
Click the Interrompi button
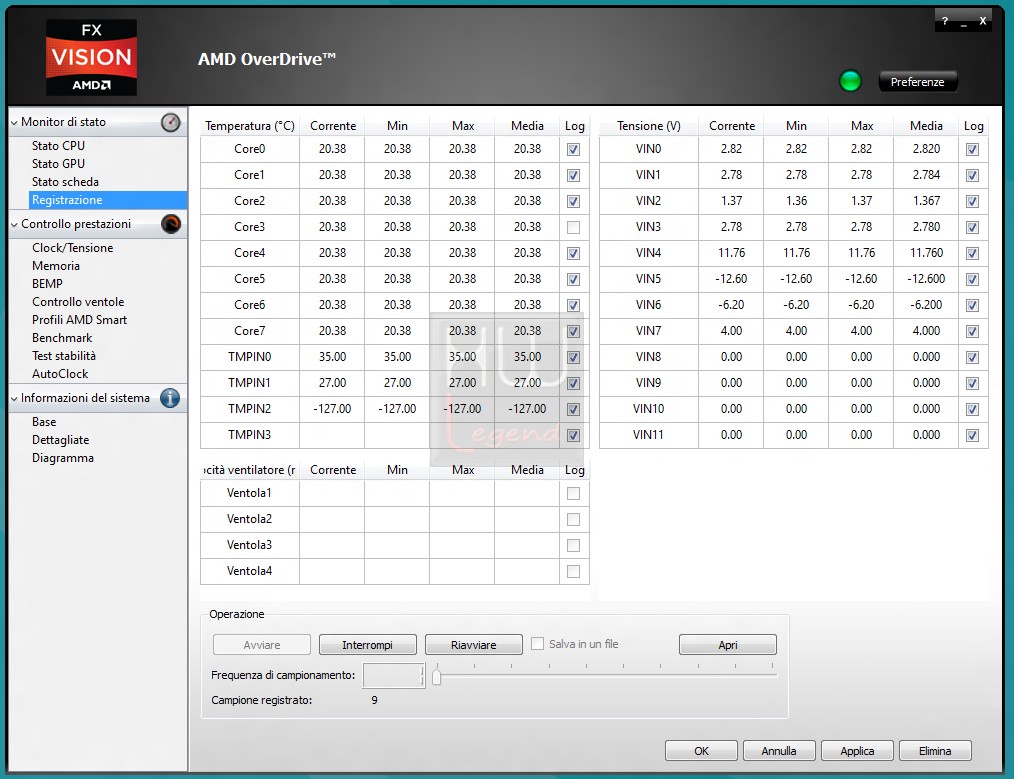pos(367,645)
